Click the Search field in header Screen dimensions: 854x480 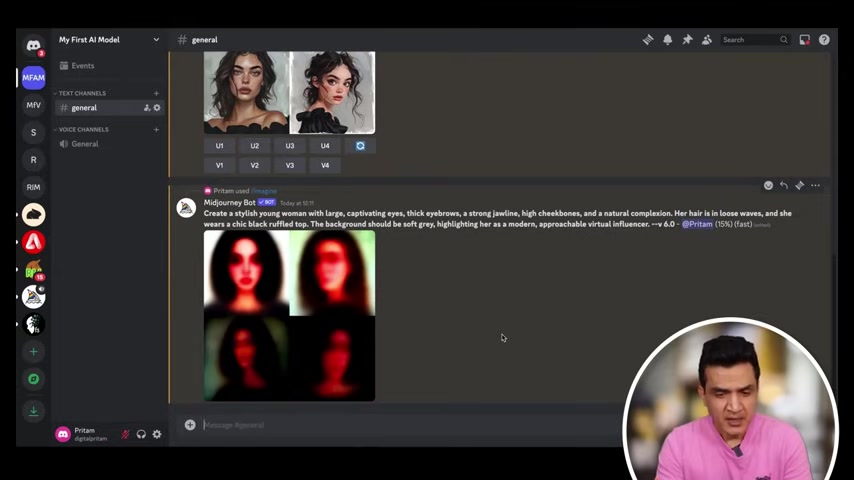[x=755, y=40]
